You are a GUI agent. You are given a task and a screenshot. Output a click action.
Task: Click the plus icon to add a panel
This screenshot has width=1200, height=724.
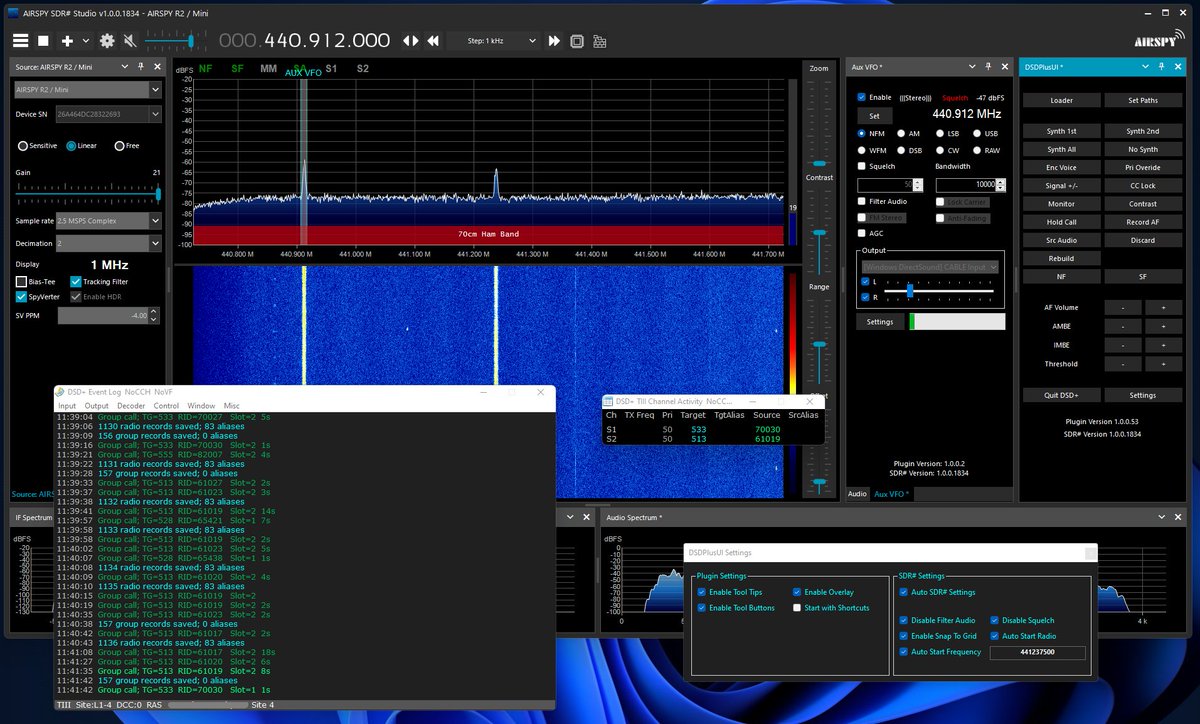pyautogui.click(x=66, y=41)
